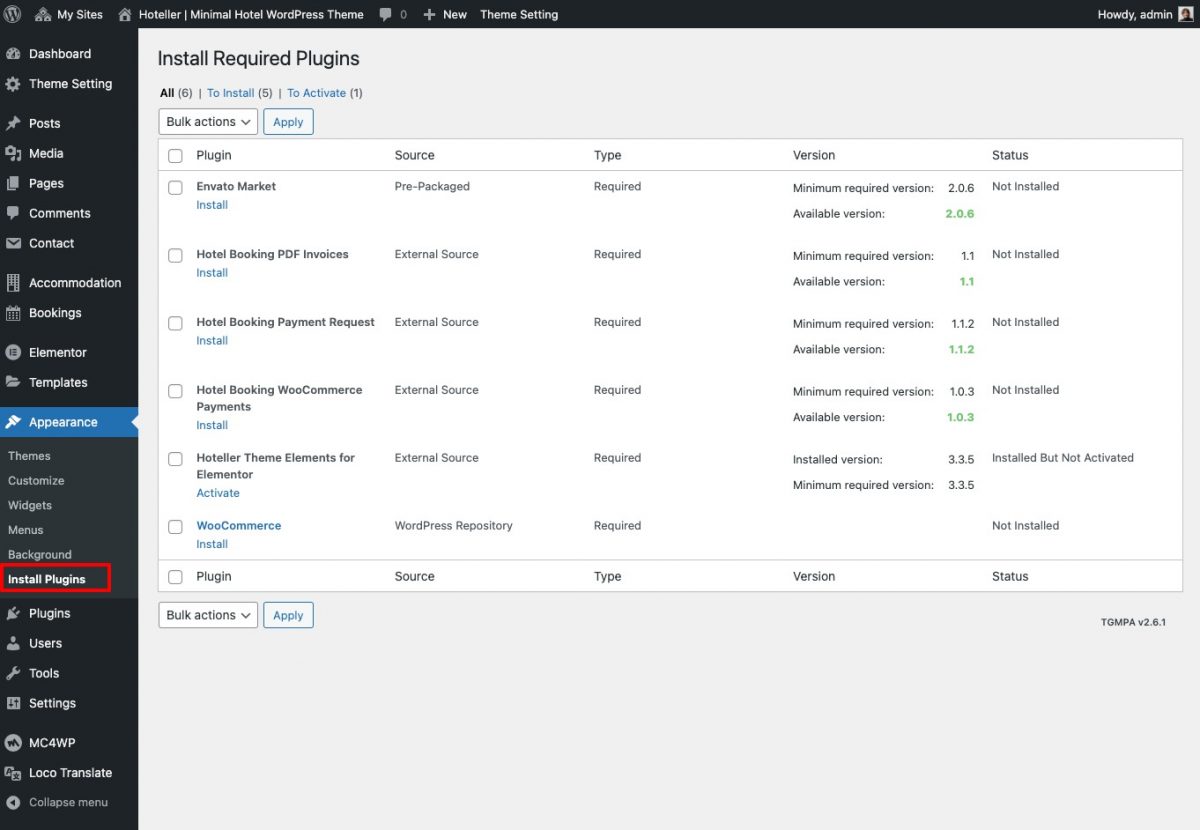Open Theme Setting from the top bar
This screenshot has width=1200, height=830.
519,14
